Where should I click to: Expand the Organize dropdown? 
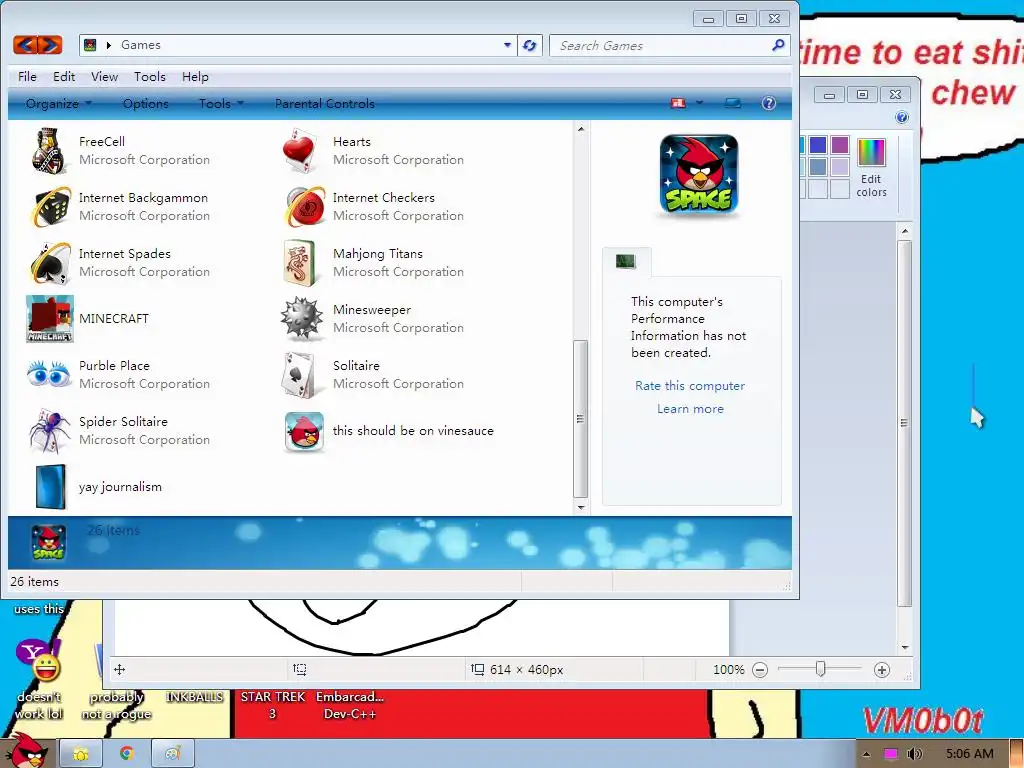59,103
